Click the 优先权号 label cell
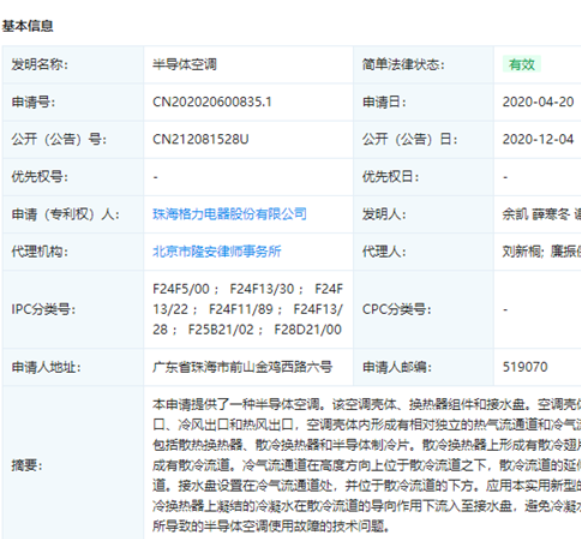 point(73,177)
